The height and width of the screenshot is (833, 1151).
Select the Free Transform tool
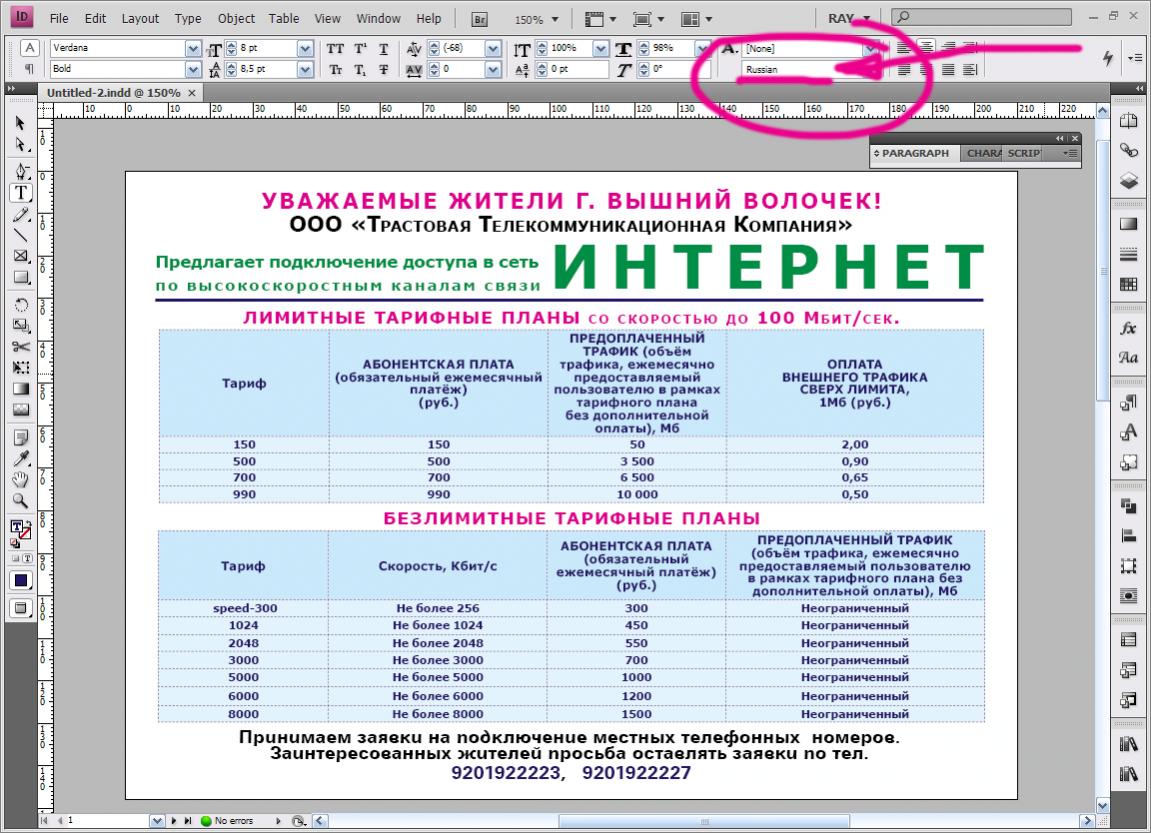coord(21,368)
